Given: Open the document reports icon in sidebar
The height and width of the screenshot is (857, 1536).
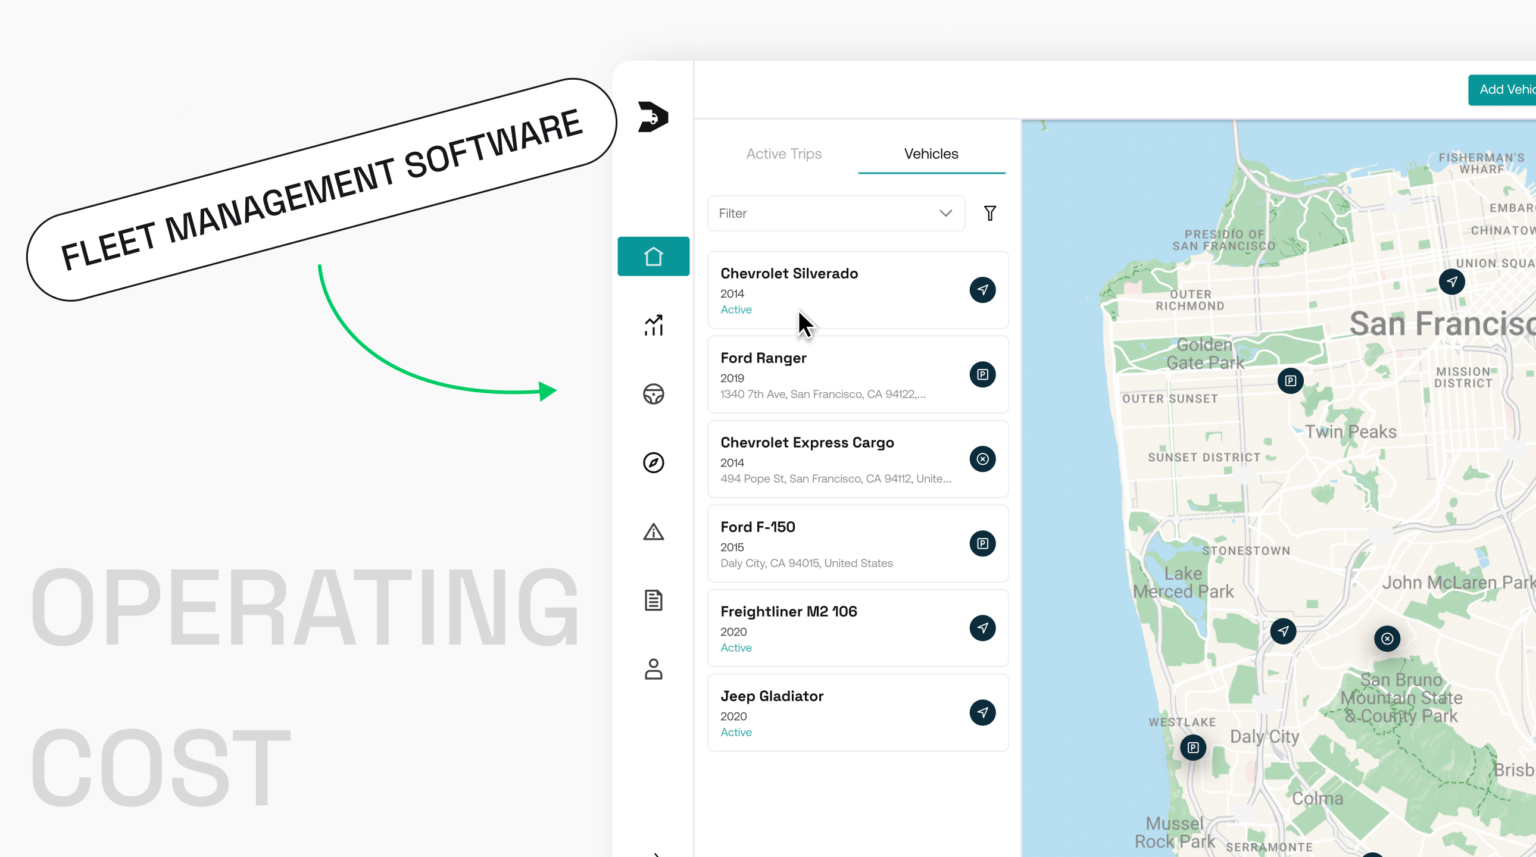Looking at the screenshot, I should click(653, 600).
